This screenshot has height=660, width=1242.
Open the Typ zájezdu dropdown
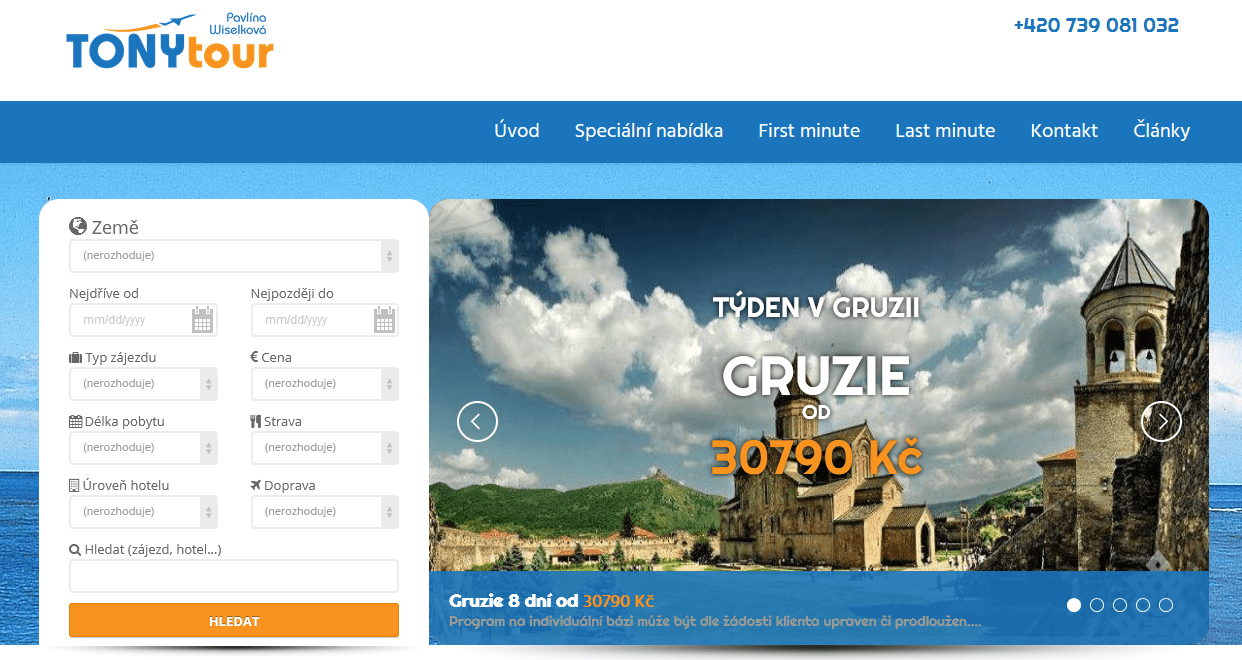click(143, 384)
